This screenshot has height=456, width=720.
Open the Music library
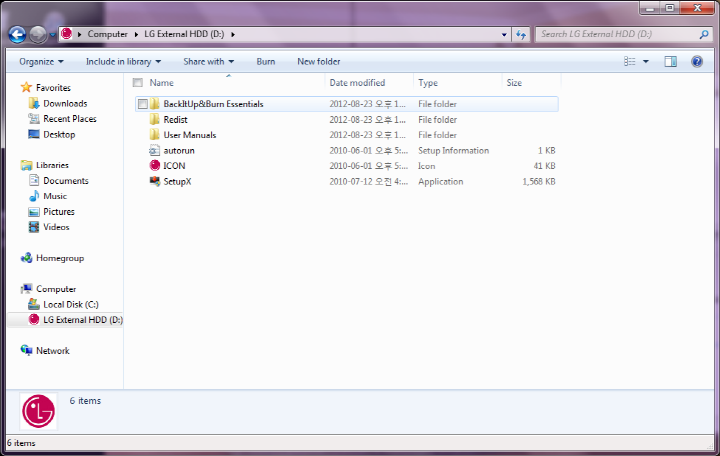tap(55, 196)
